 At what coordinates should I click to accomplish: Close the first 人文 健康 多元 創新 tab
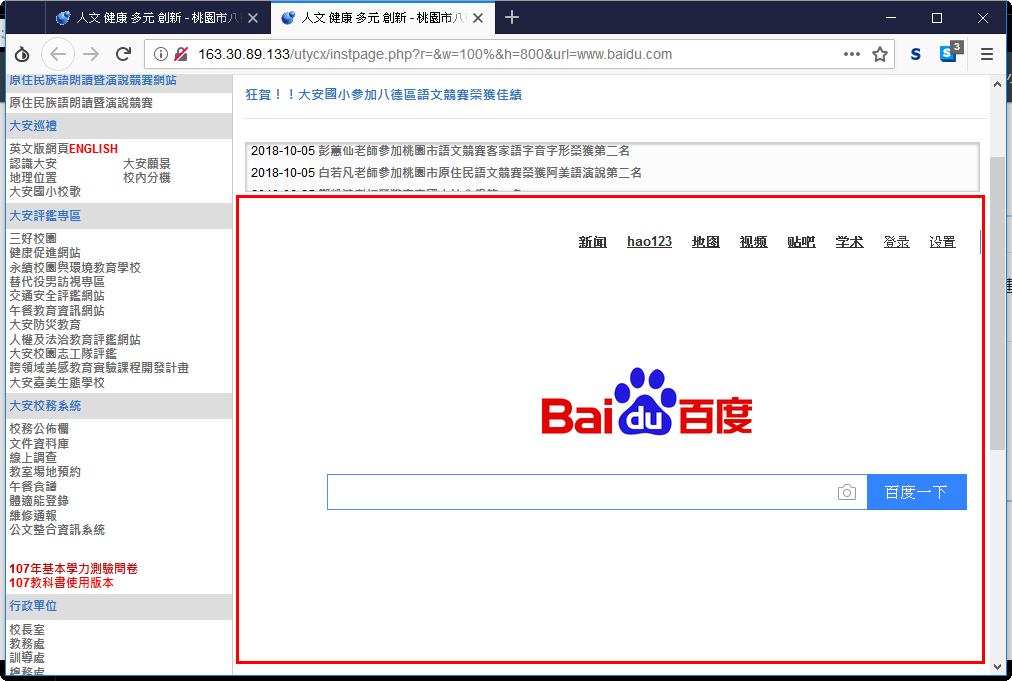[x=253, y=18]
